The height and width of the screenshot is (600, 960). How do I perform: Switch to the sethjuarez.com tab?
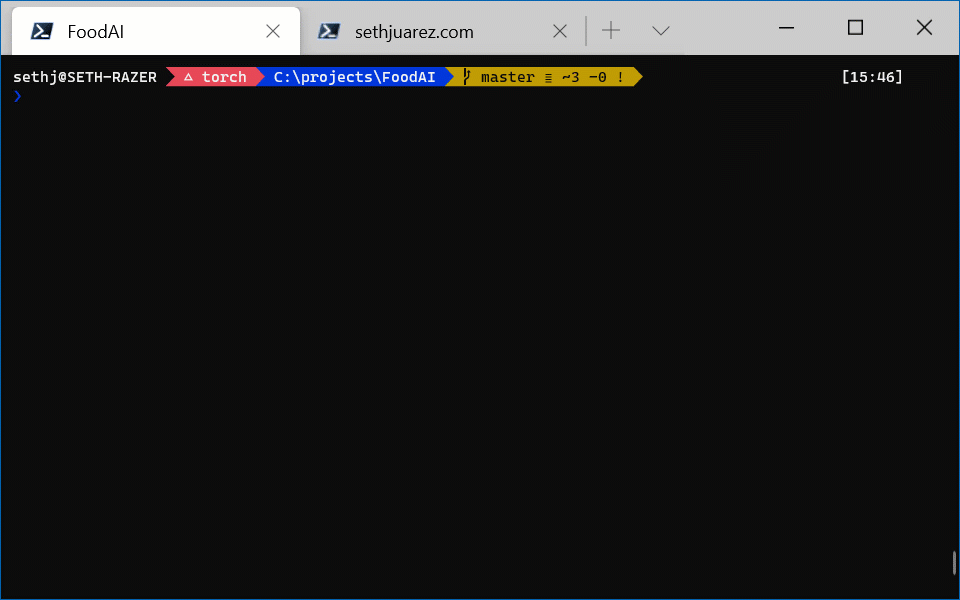[414, 32]
